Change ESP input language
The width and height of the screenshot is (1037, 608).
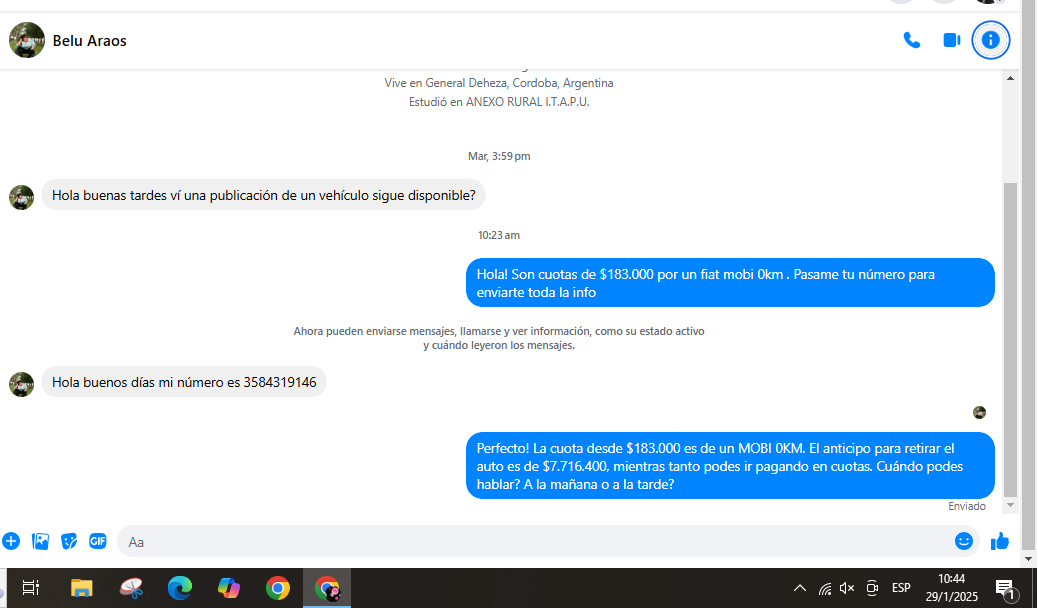(901, 587)
